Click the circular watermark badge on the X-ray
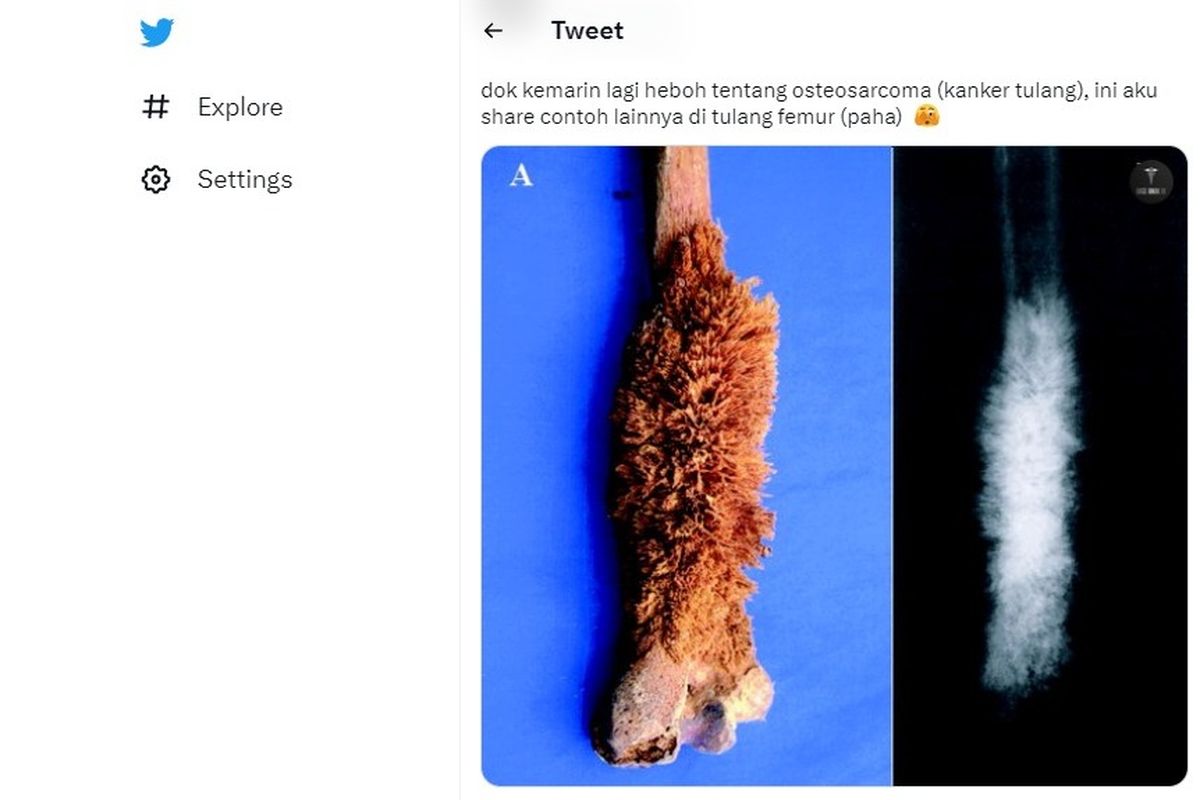Viewport: 1200px width, 800px height. coord(1151,182)
